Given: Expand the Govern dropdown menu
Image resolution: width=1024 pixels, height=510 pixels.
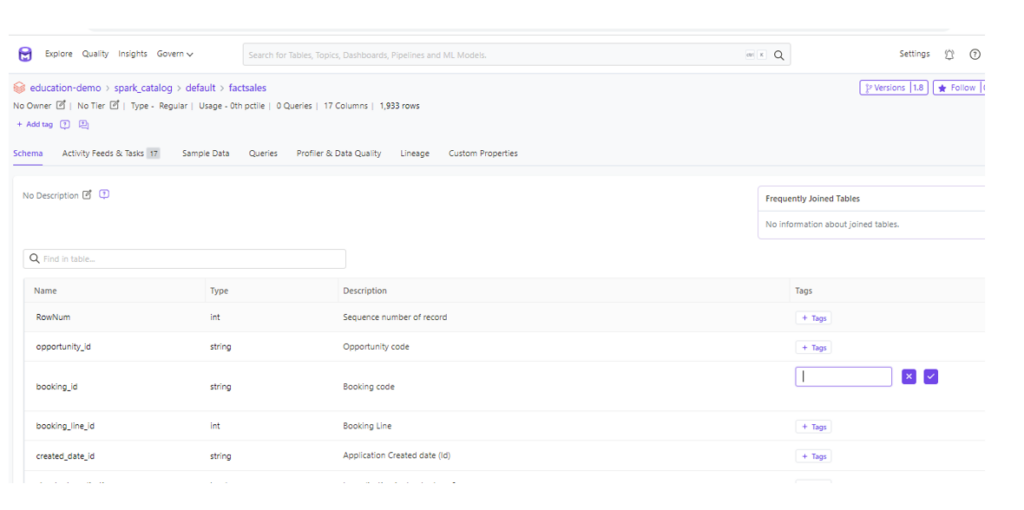Looking at the screenshot, I should click(x=175, y=54).
